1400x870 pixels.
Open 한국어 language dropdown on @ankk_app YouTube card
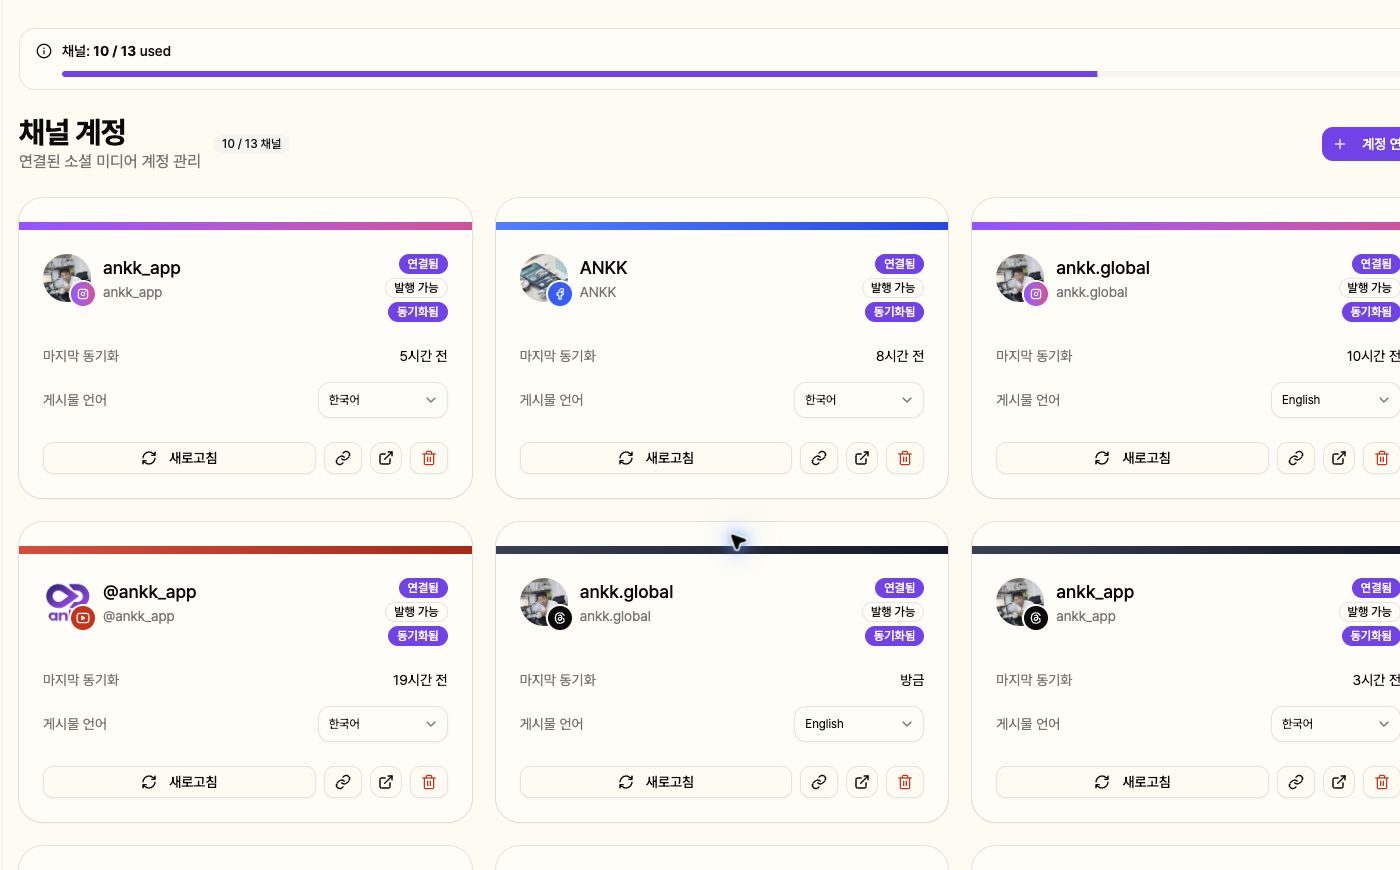coord(383,724)
